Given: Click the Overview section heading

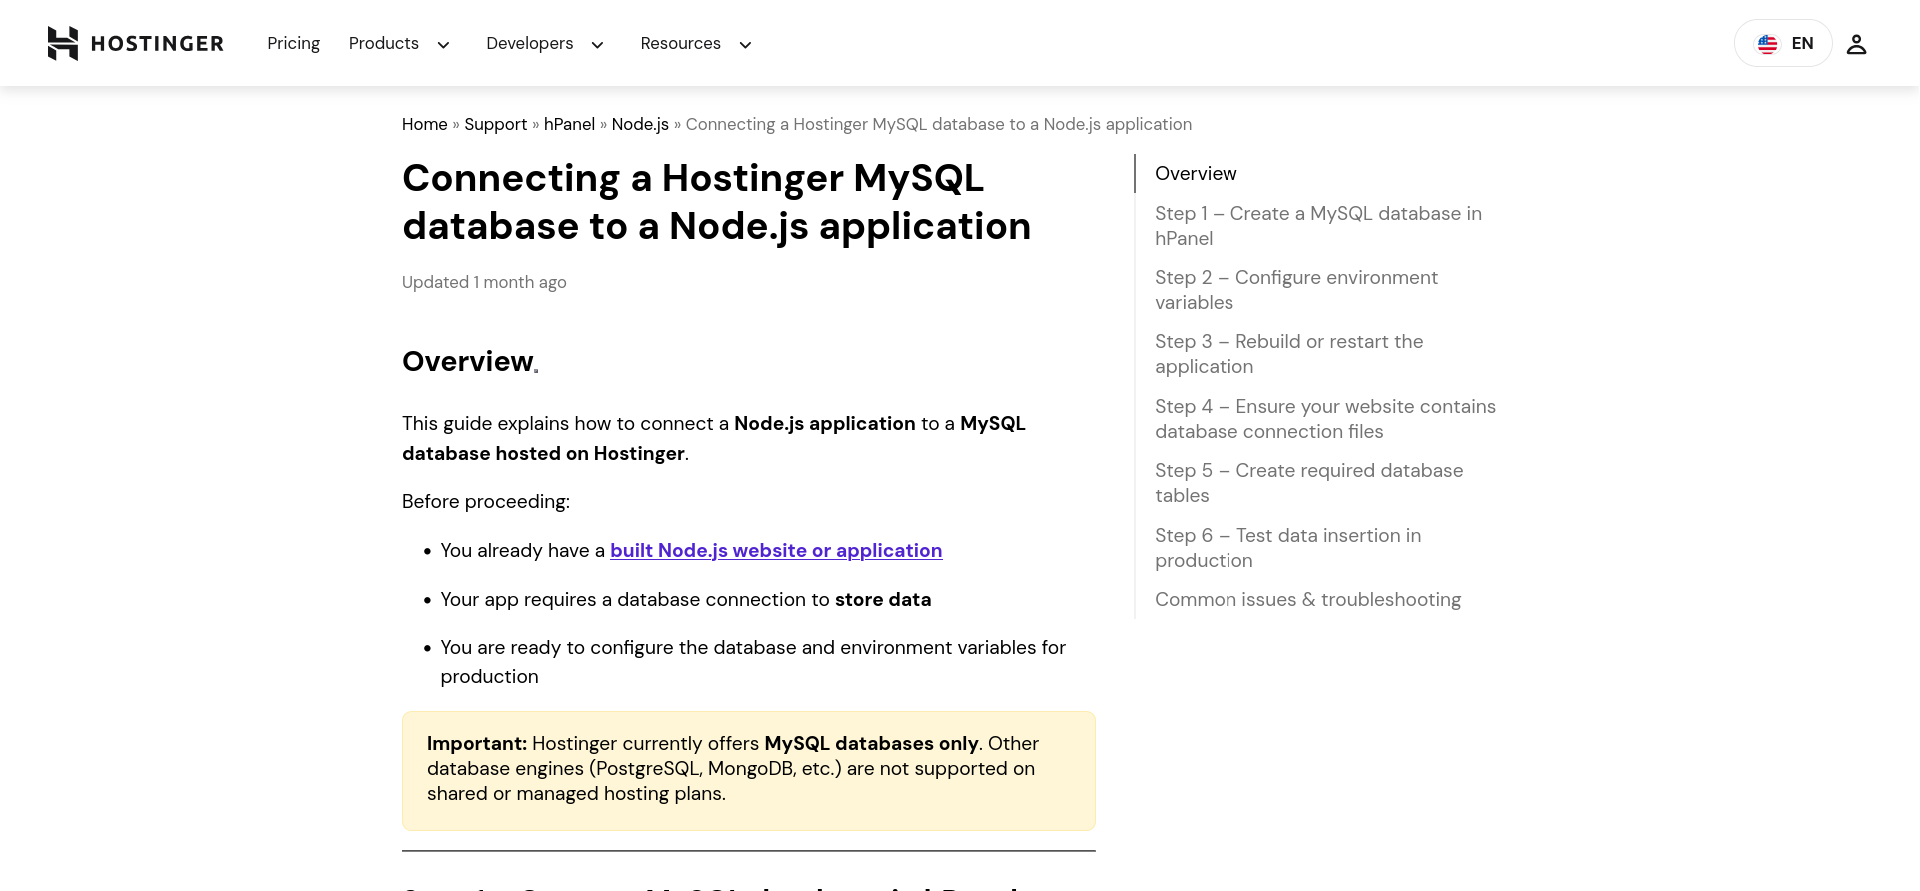Looking at the screenshot, I should (x=470, y=361).
